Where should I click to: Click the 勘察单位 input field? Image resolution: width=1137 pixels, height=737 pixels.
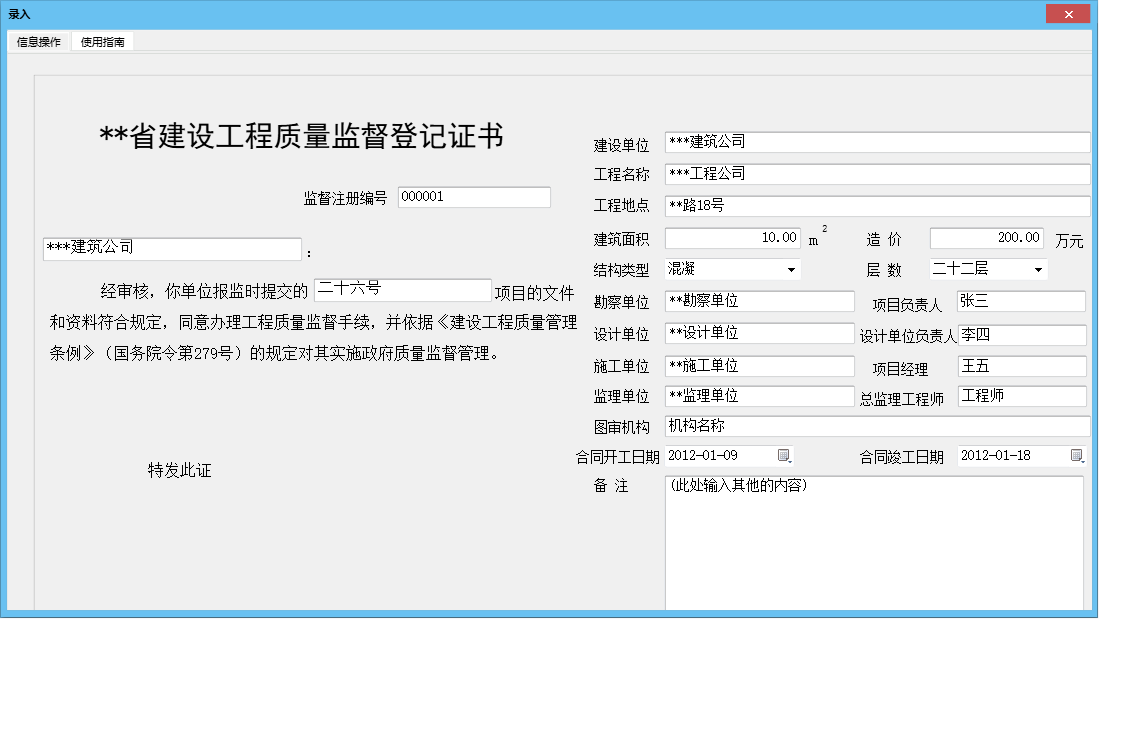758,300
